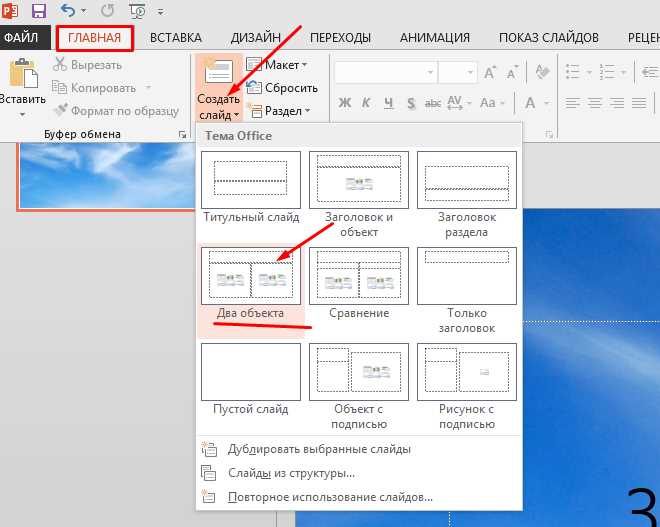Screen dimensions: 660x527
Task: Open the Создать слайд dropdown arrow
Action: point(237,115)
